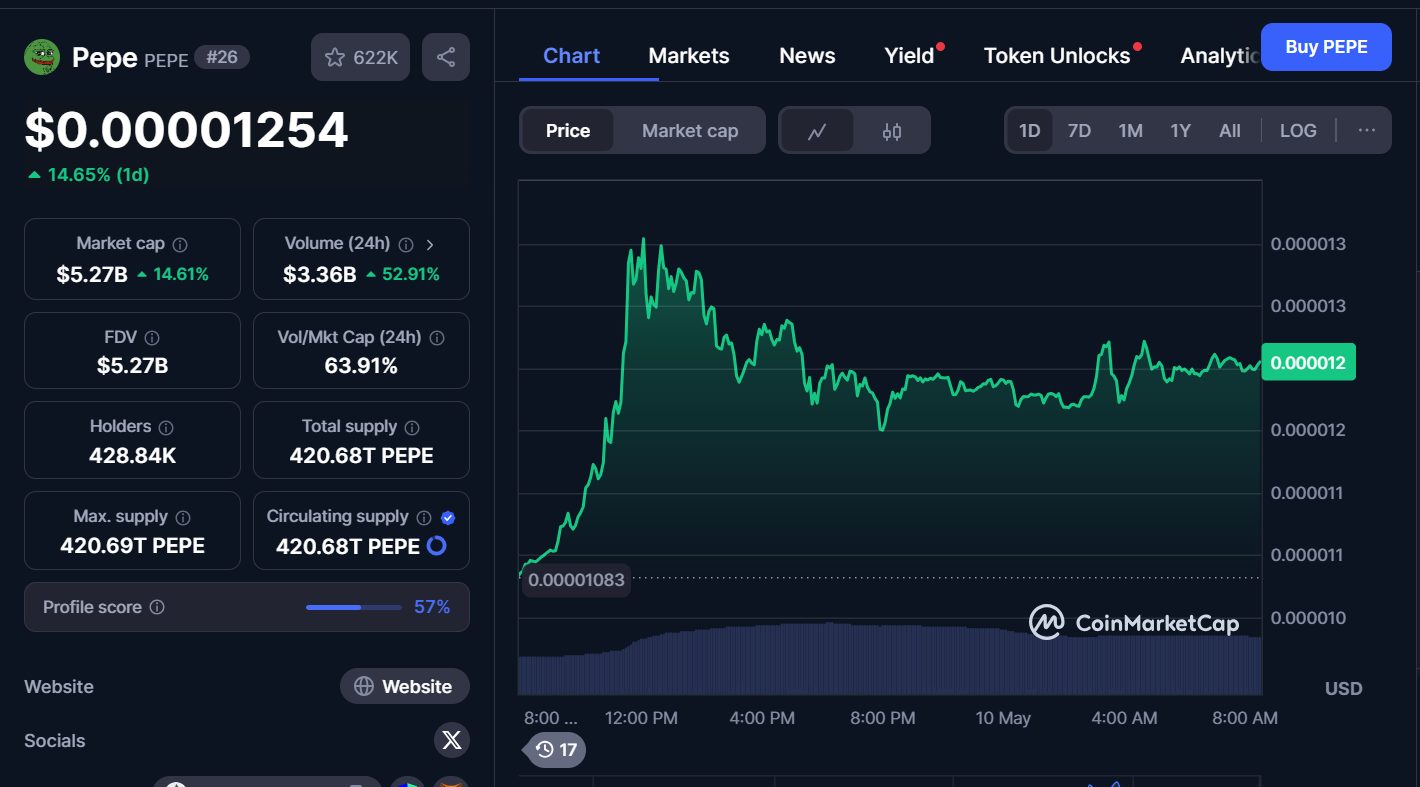Click the opening price label 0.00001083
This screenshot has height=787, width=1420.
coord(576,580)
